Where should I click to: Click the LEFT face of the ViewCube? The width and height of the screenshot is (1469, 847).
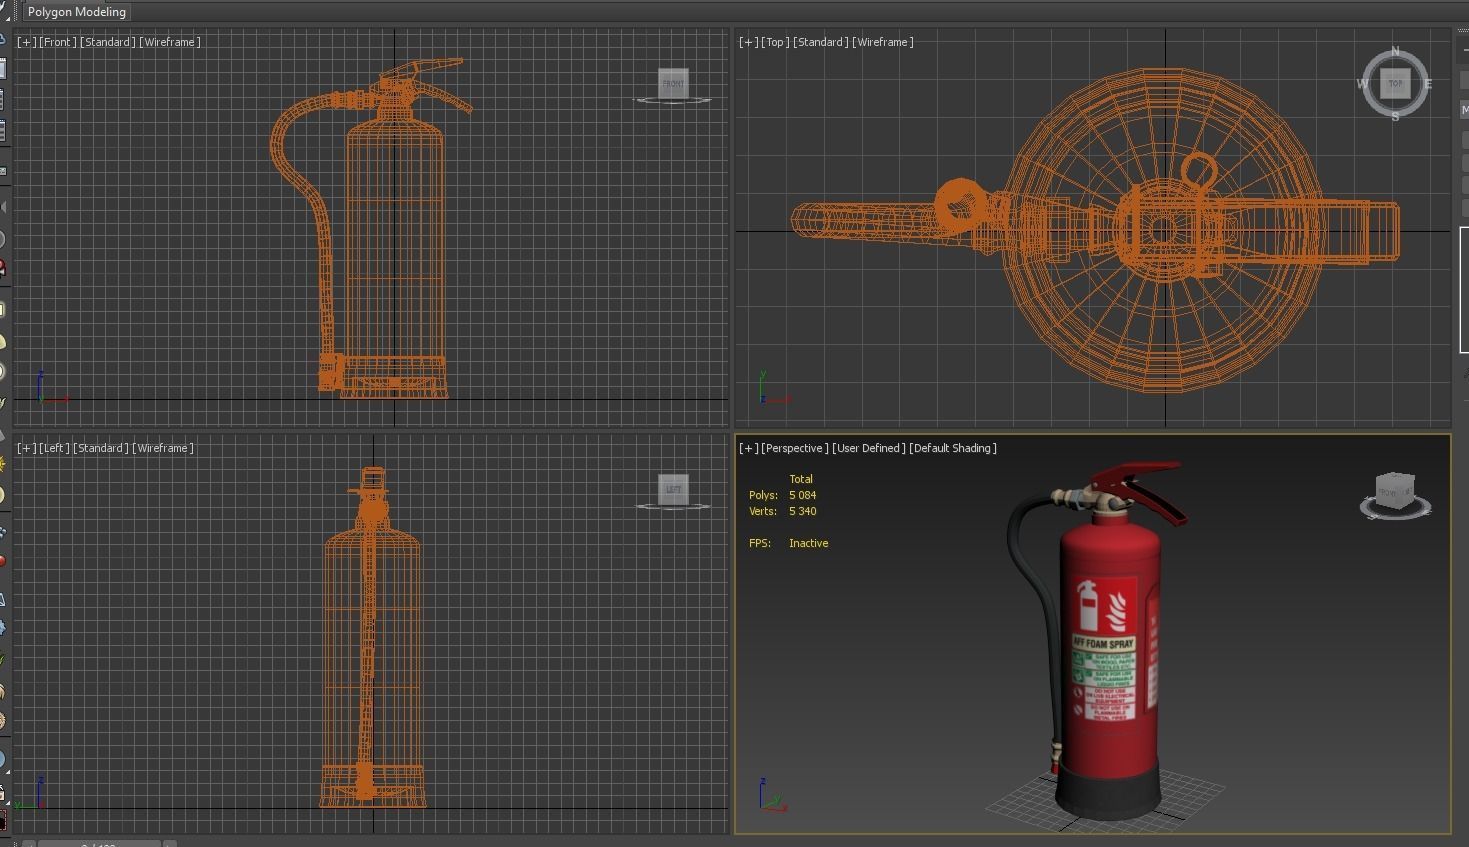(x=673, y=489)
